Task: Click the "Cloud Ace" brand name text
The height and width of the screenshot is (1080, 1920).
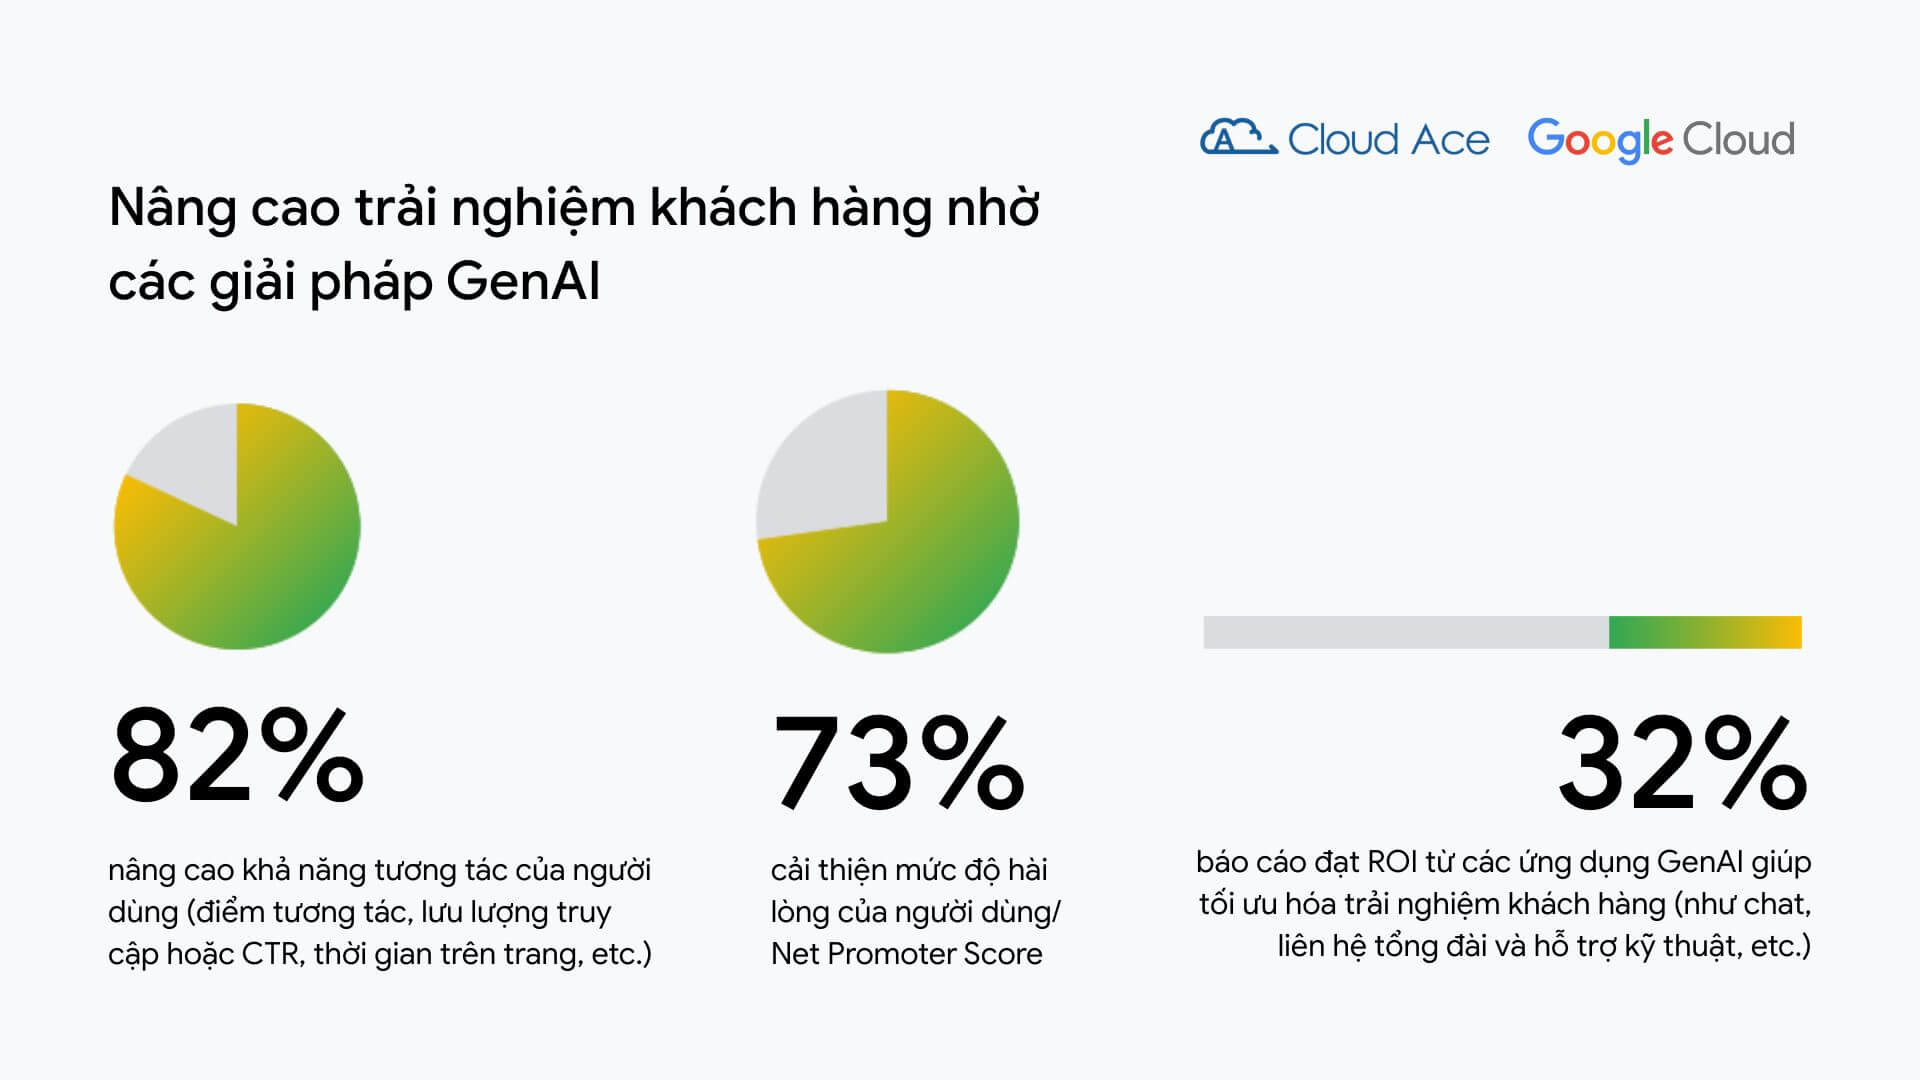Action: click(1388, 140)
